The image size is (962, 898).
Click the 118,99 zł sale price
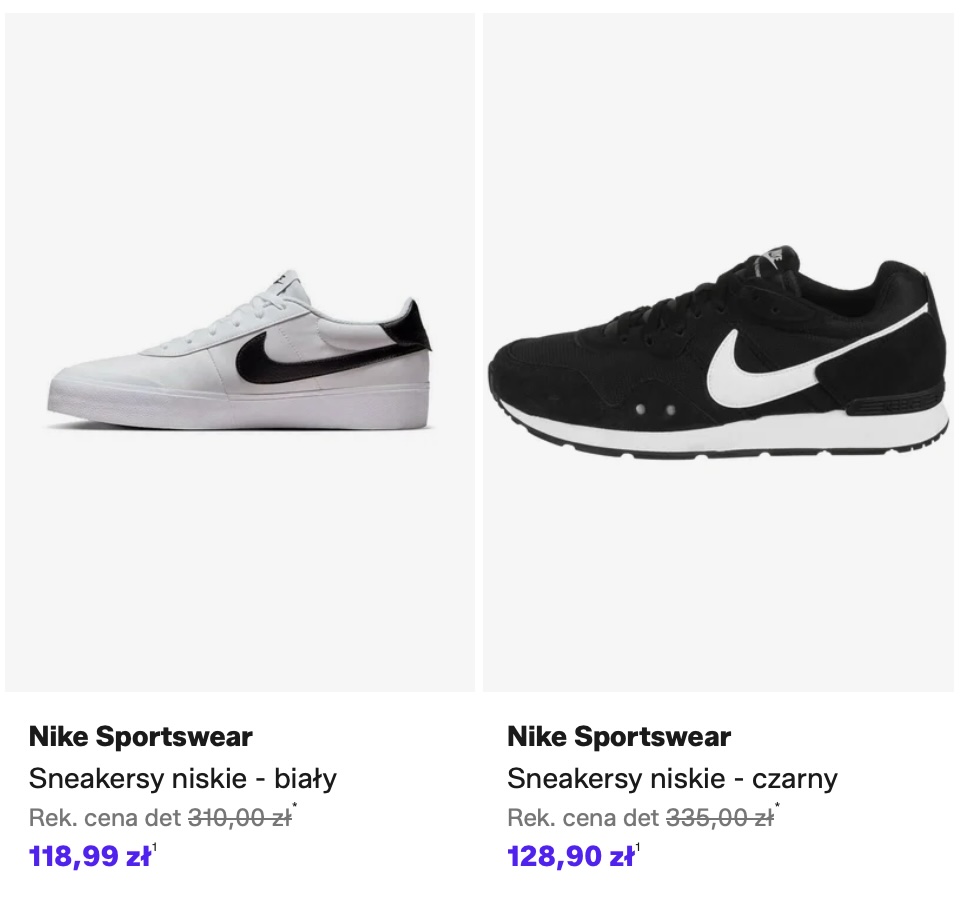(89, 856)
